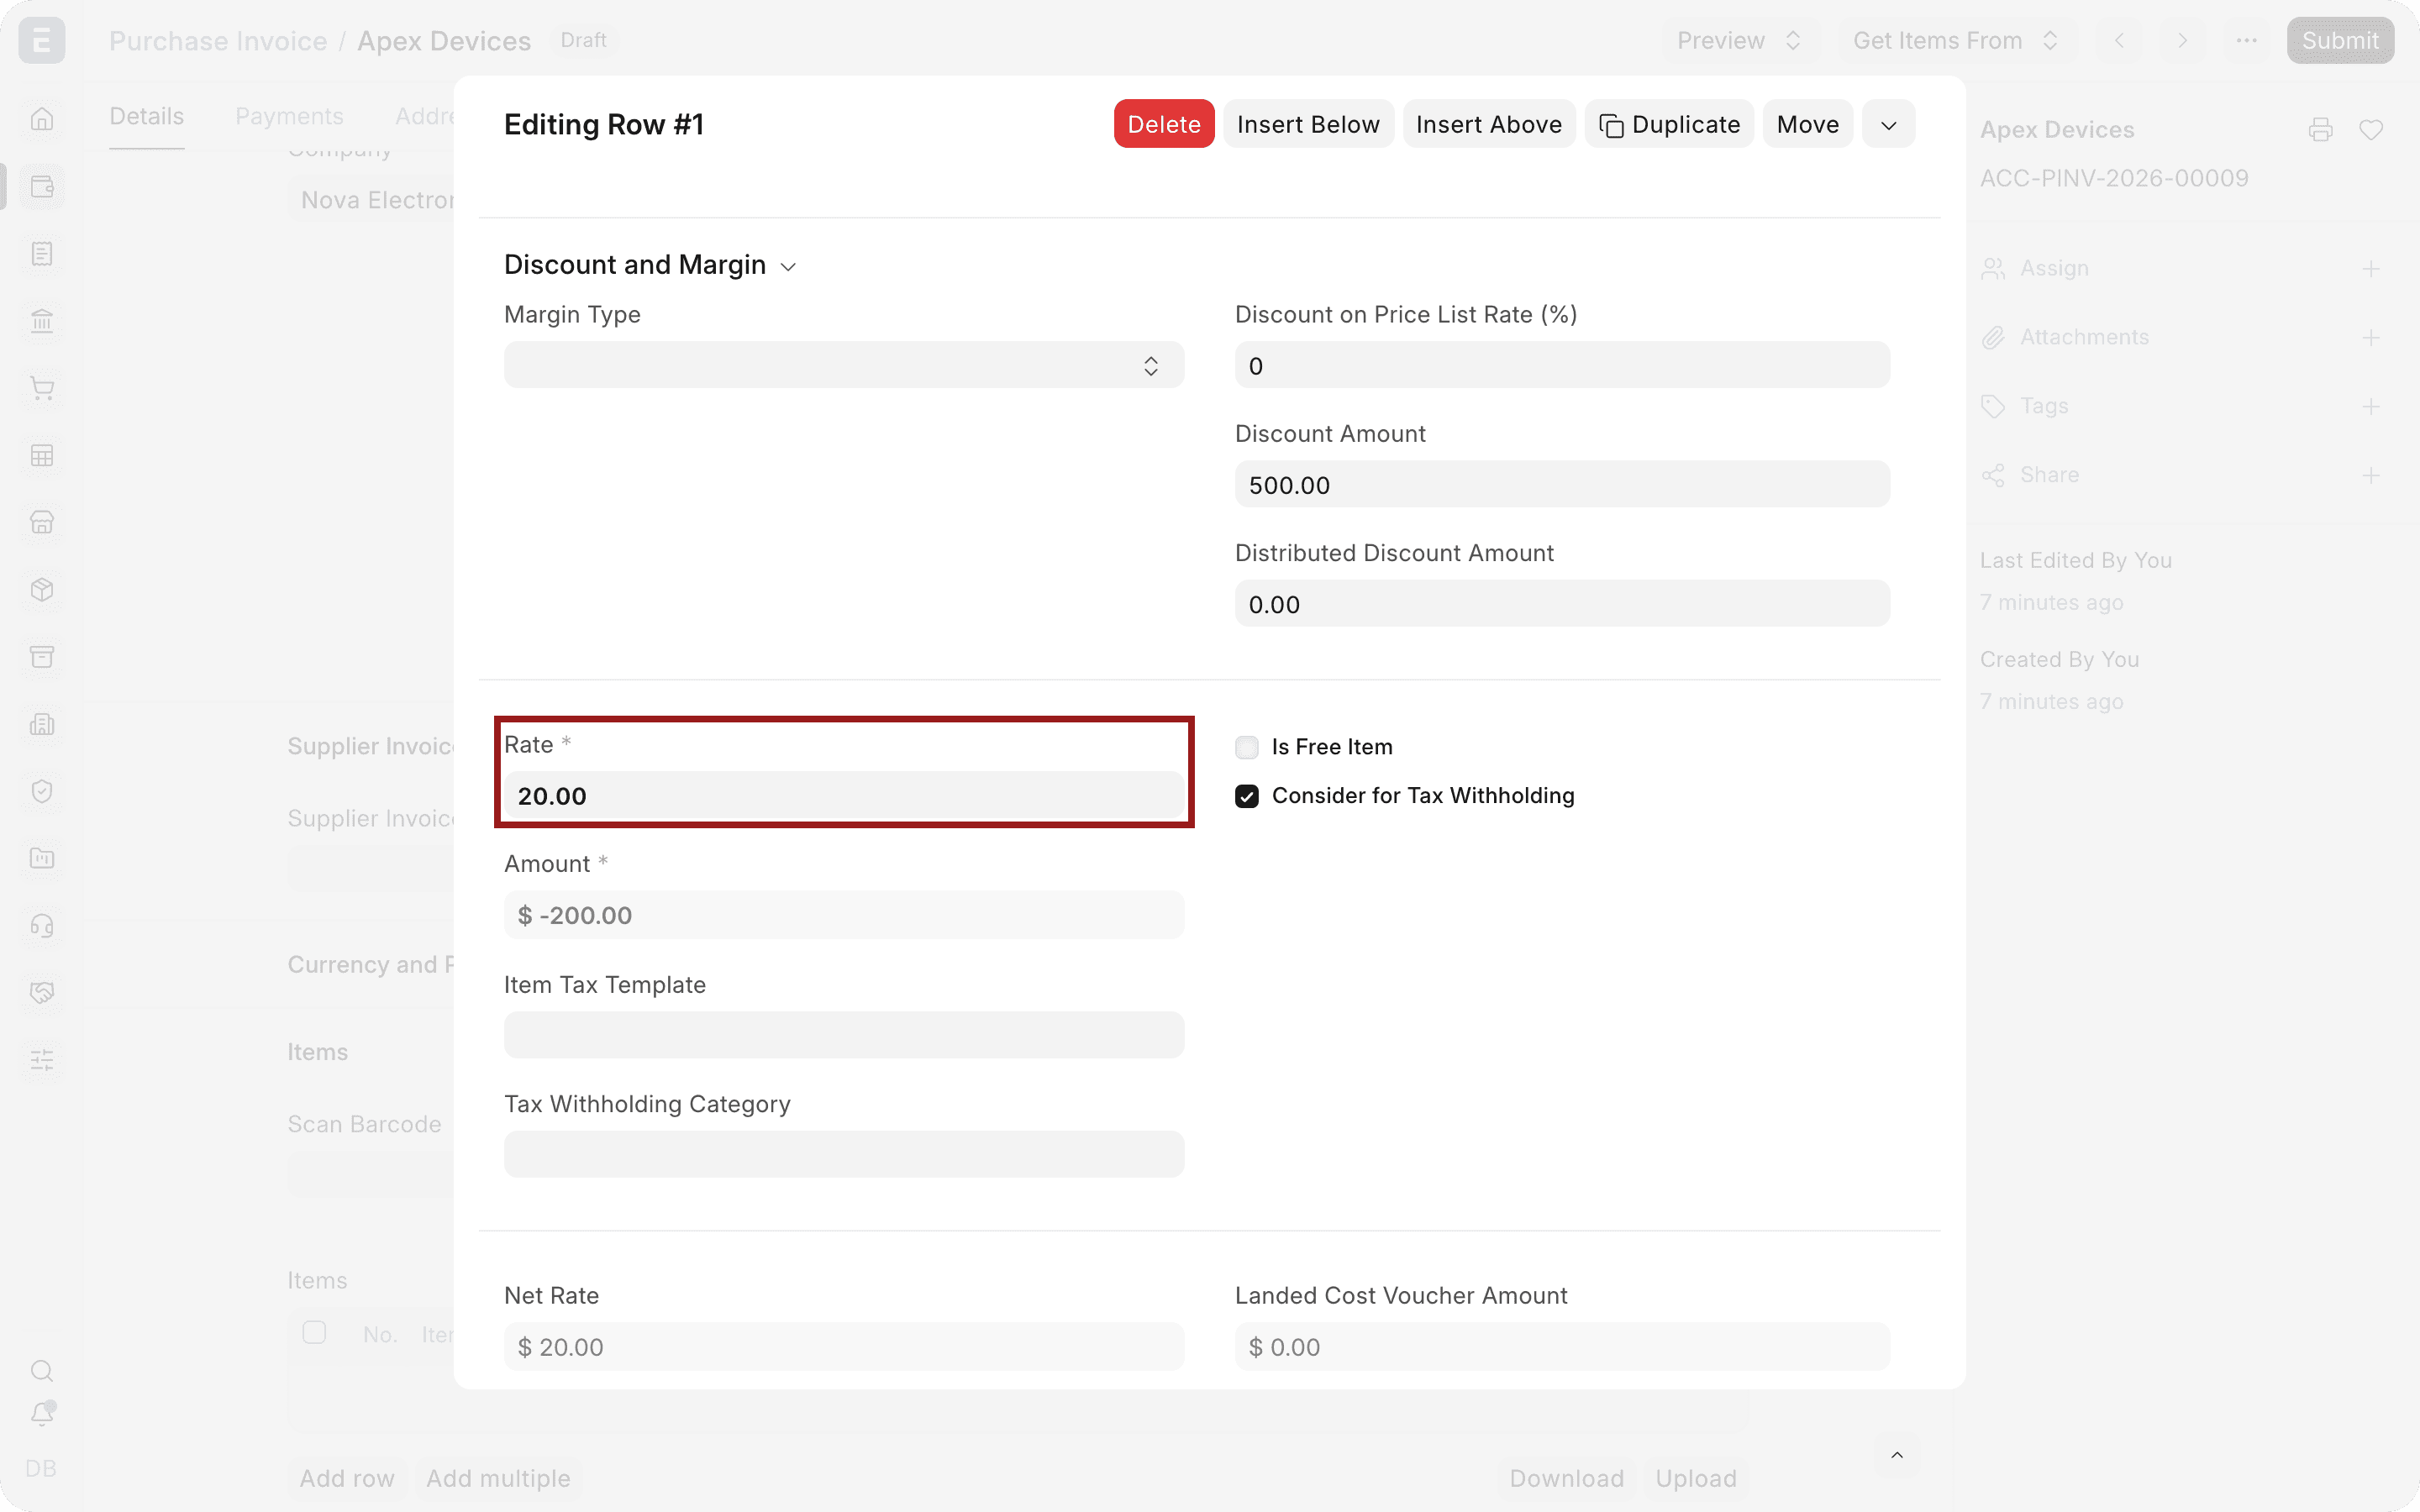Click the heart like icon

tap(2371, 130)
